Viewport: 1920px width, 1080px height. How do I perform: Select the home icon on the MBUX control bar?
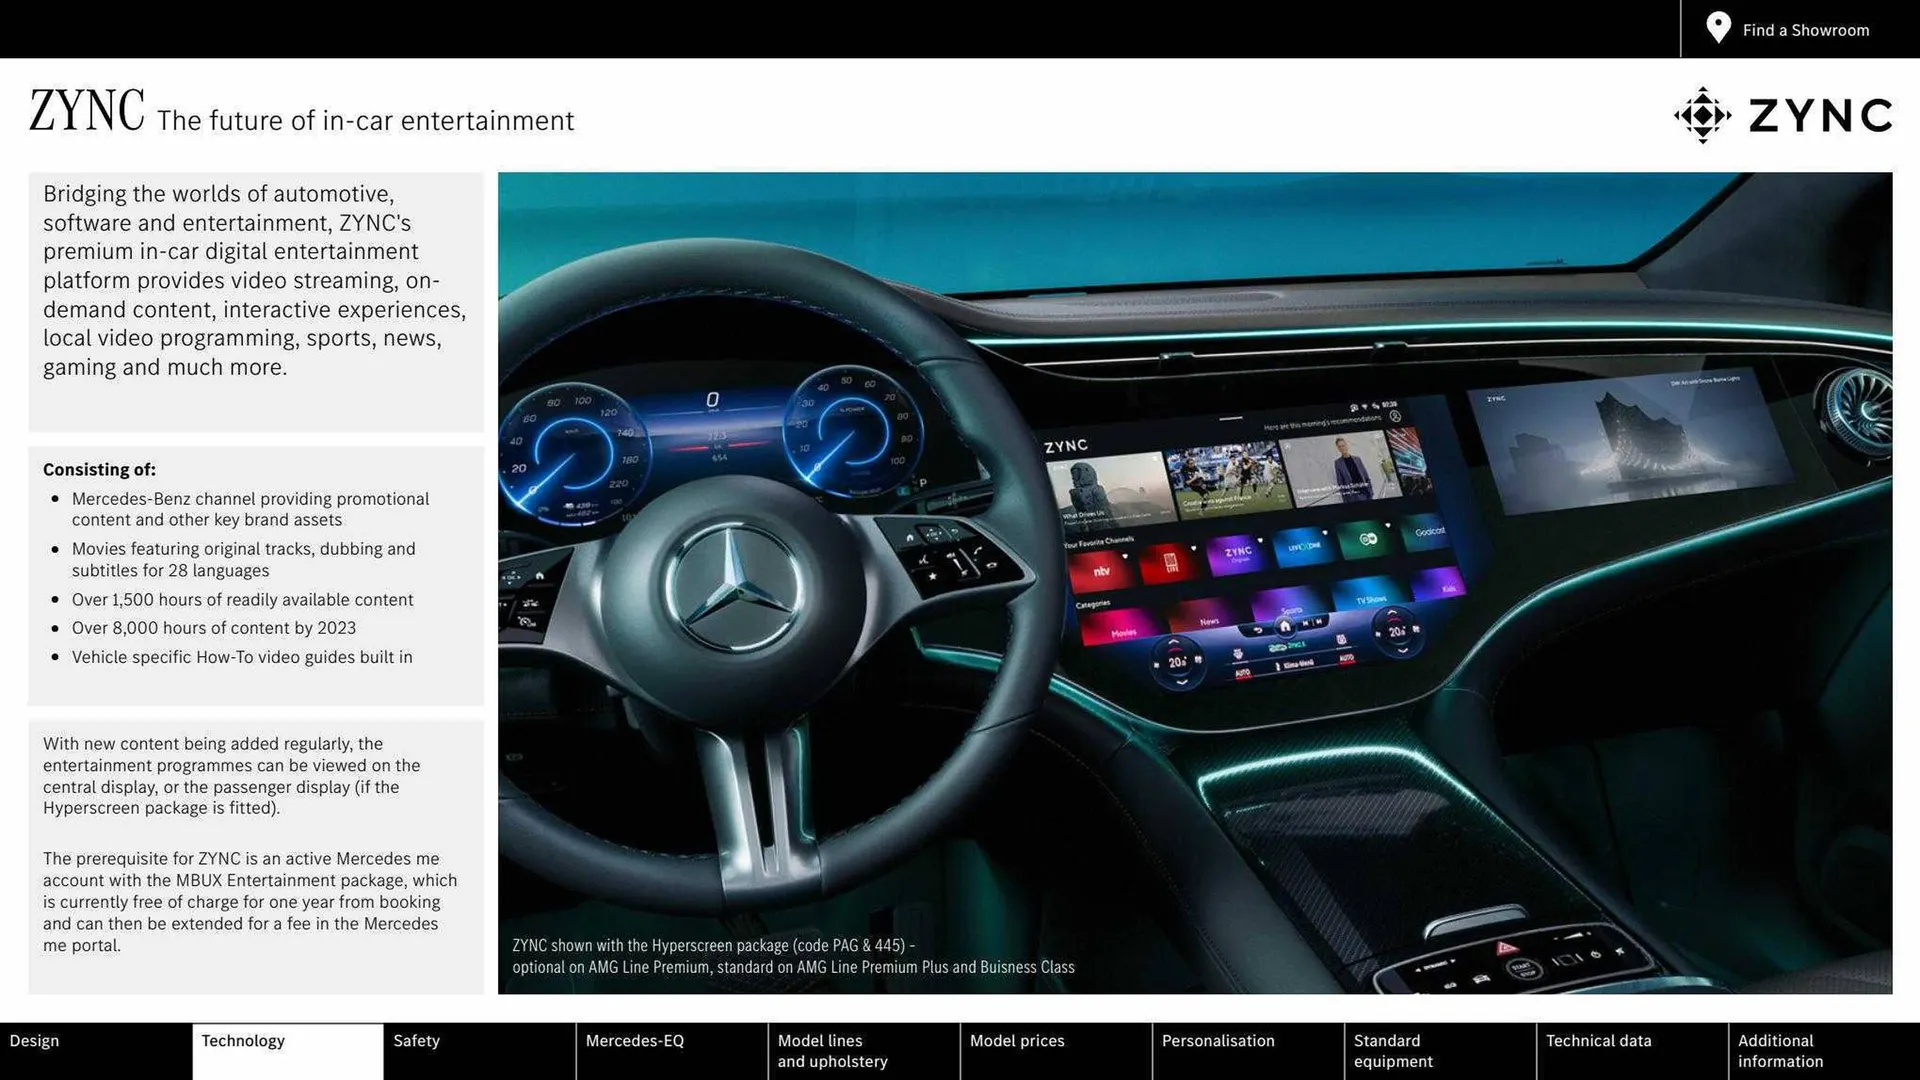(1285, 626)
